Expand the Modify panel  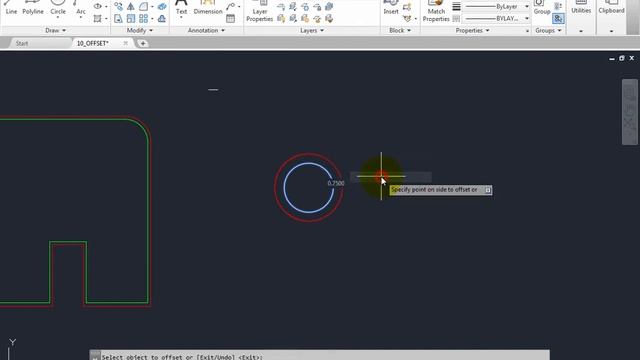click(140, 31)
